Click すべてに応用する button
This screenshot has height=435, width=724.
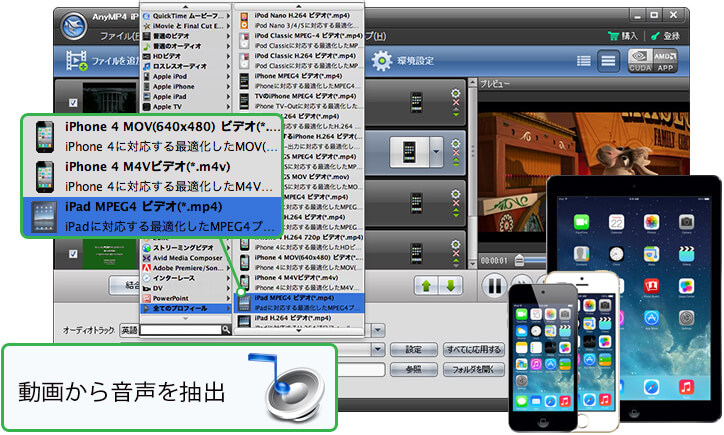click(473, 350)
